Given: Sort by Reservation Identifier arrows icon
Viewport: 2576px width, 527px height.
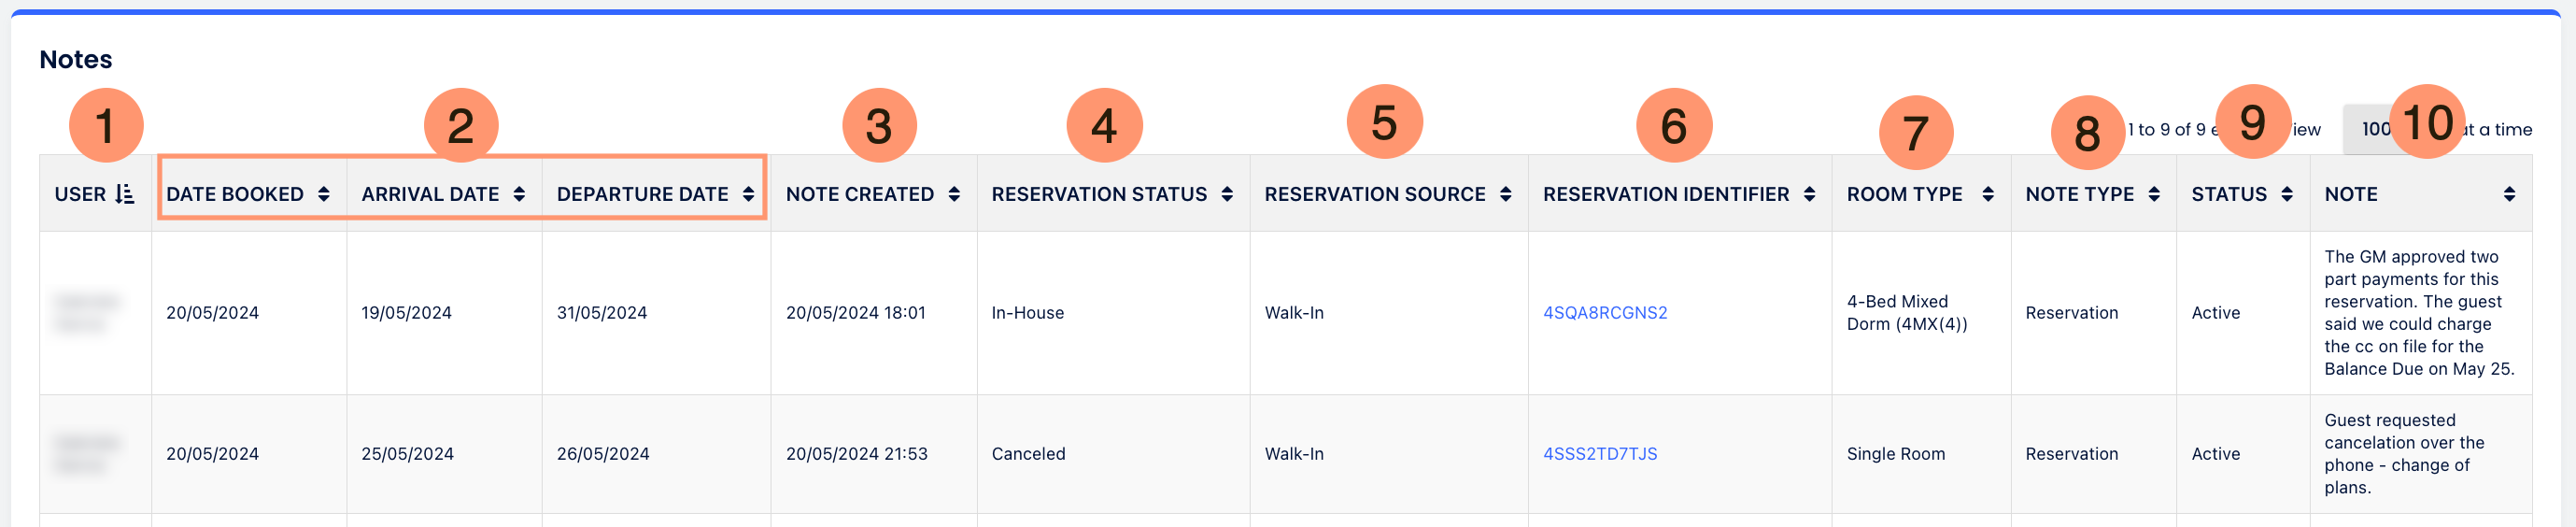Looking at the screenshot, I should (x=1809, y=194).
